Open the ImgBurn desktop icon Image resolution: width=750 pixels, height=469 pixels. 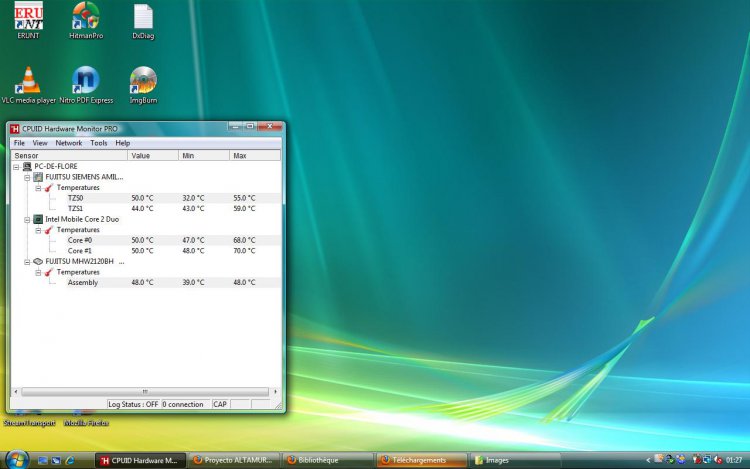click(x=143, y=85)
